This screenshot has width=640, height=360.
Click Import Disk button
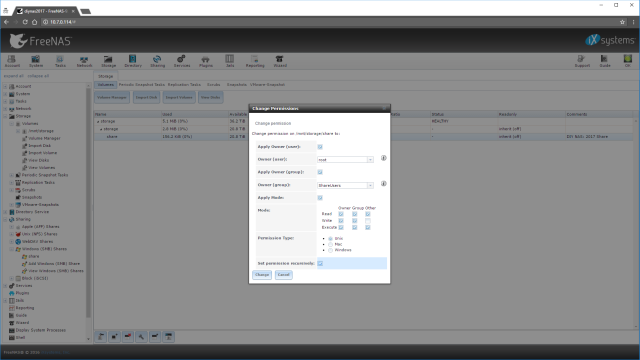[x=146, y=98]
